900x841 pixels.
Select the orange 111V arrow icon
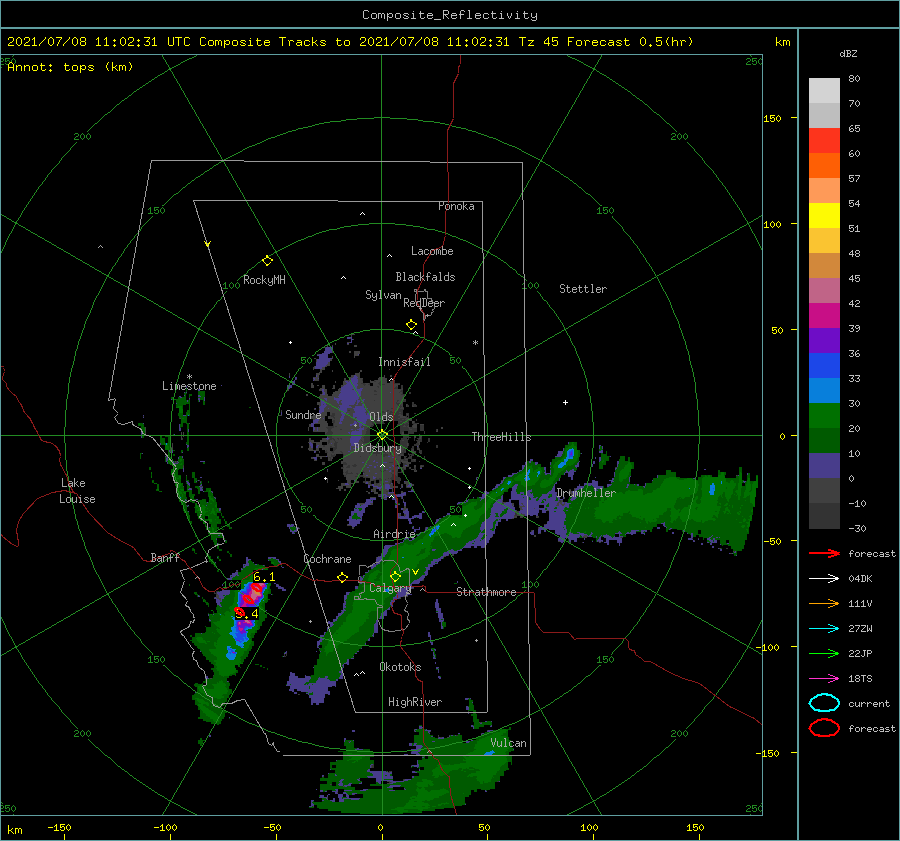coord(824,603)
